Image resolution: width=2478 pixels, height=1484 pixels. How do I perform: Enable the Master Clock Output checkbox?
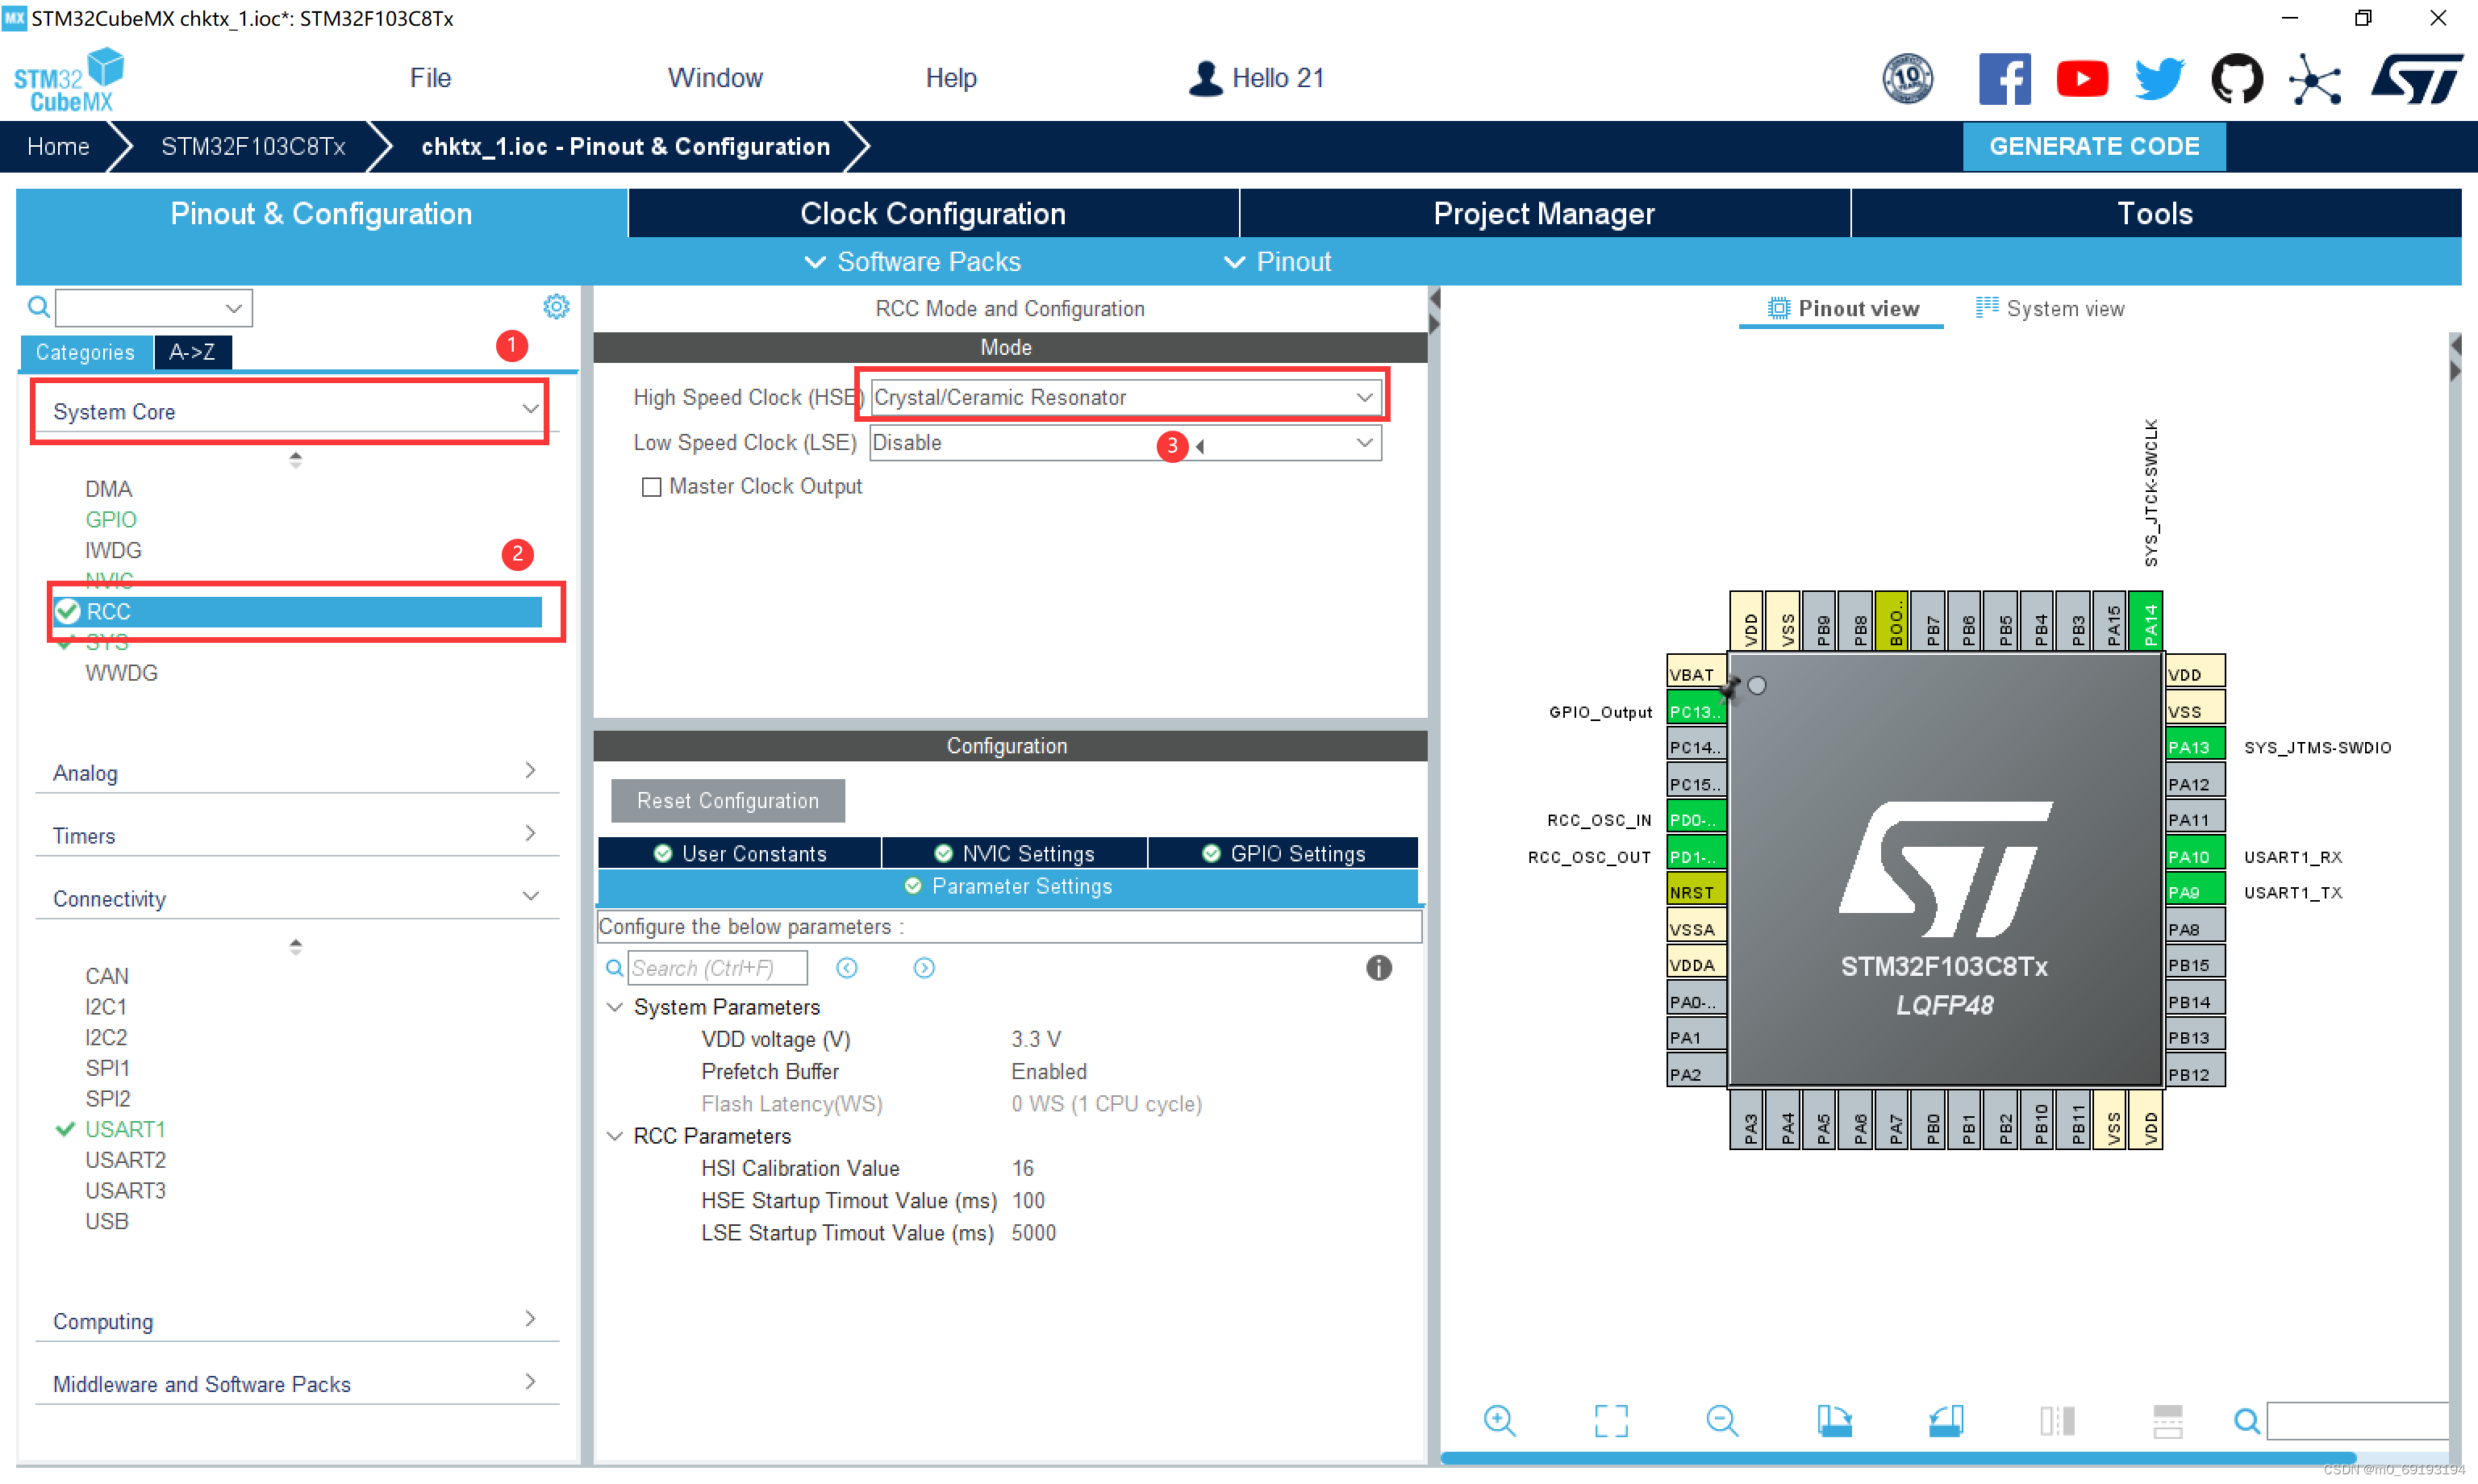[652, 487]
